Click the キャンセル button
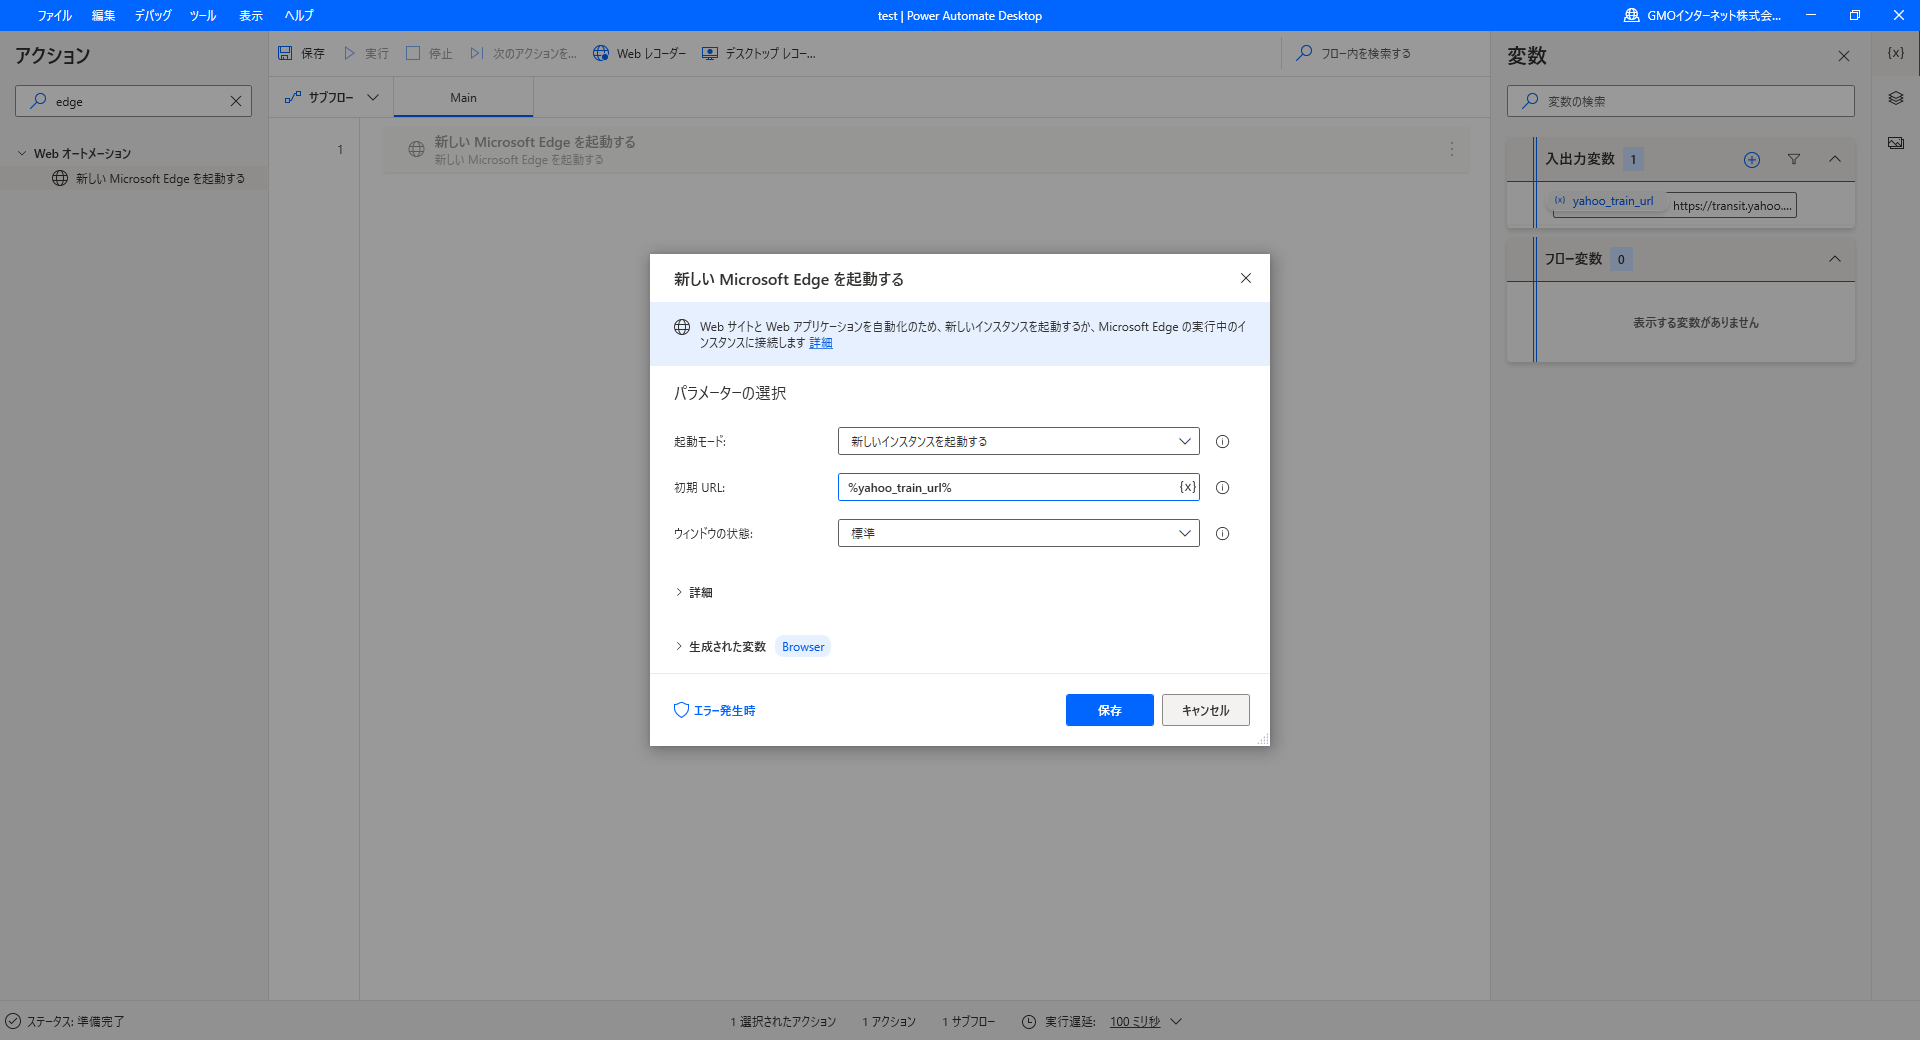 pos(1205,710)
